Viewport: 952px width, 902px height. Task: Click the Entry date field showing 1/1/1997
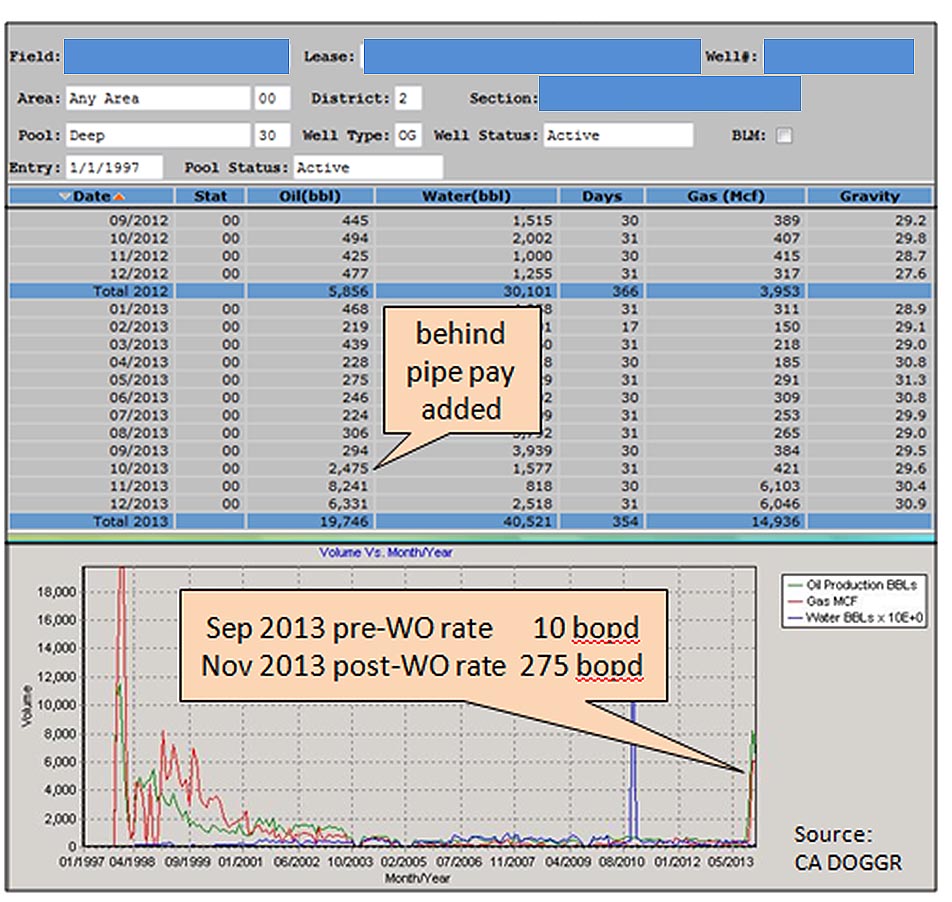click(114, 168)
